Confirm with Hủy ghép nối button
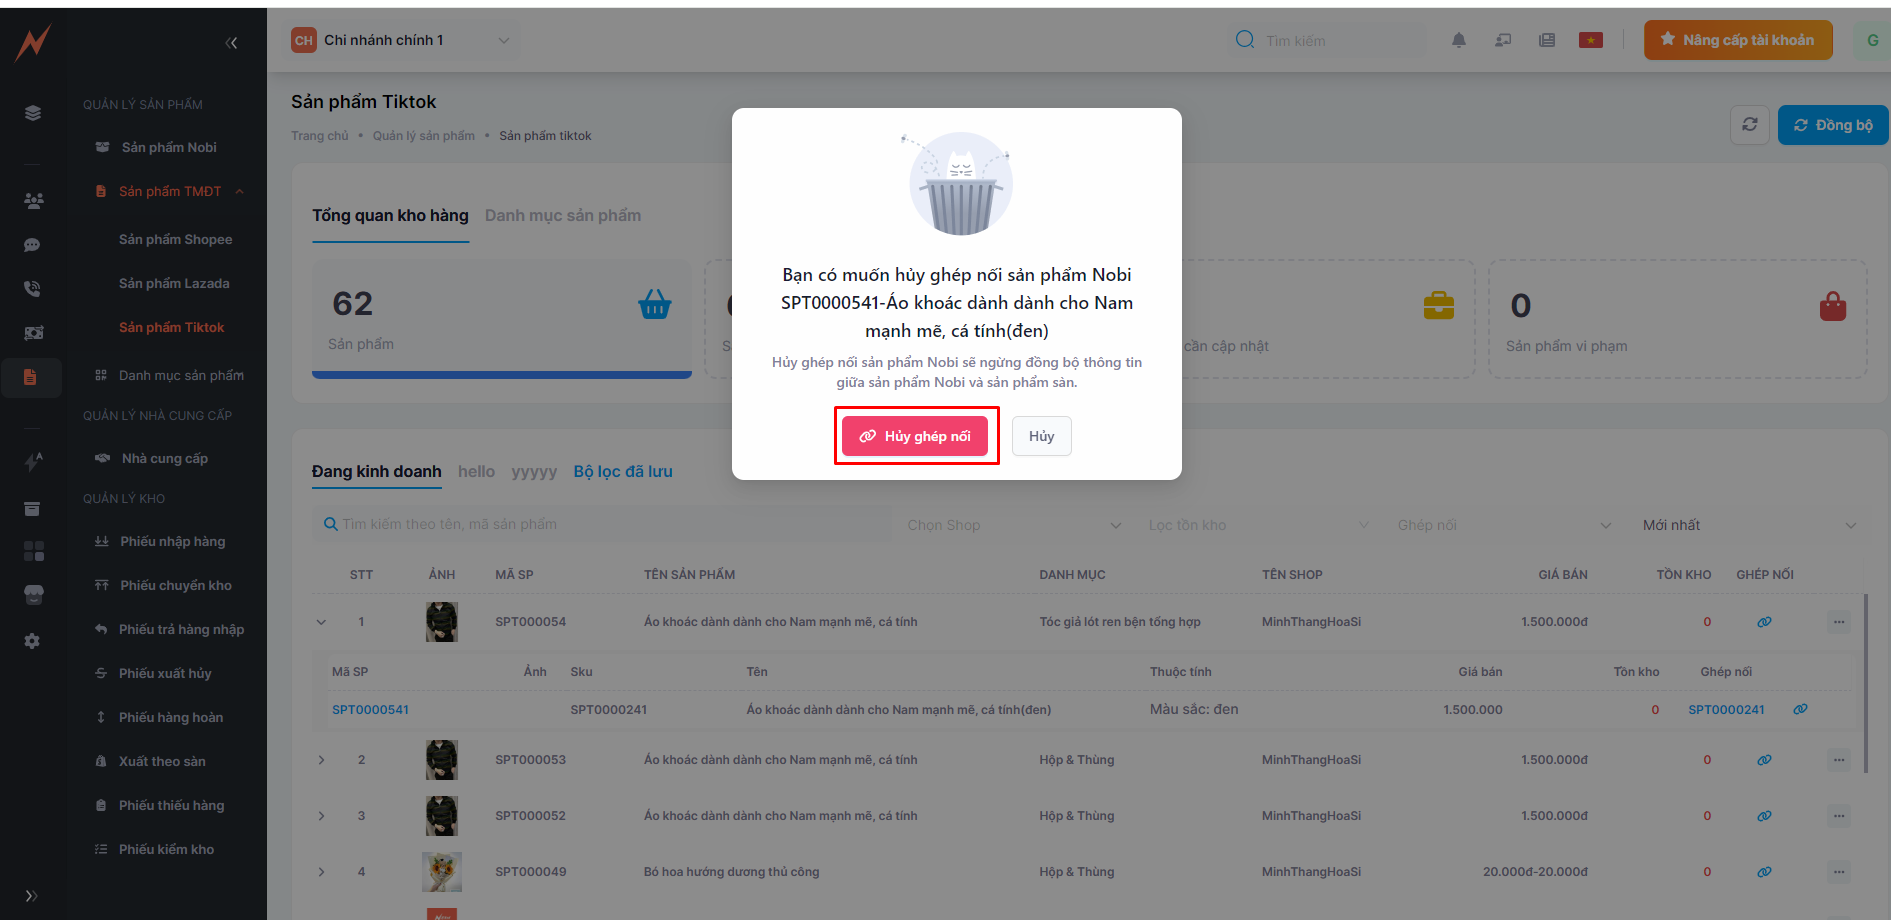 (x=915, y=436)
